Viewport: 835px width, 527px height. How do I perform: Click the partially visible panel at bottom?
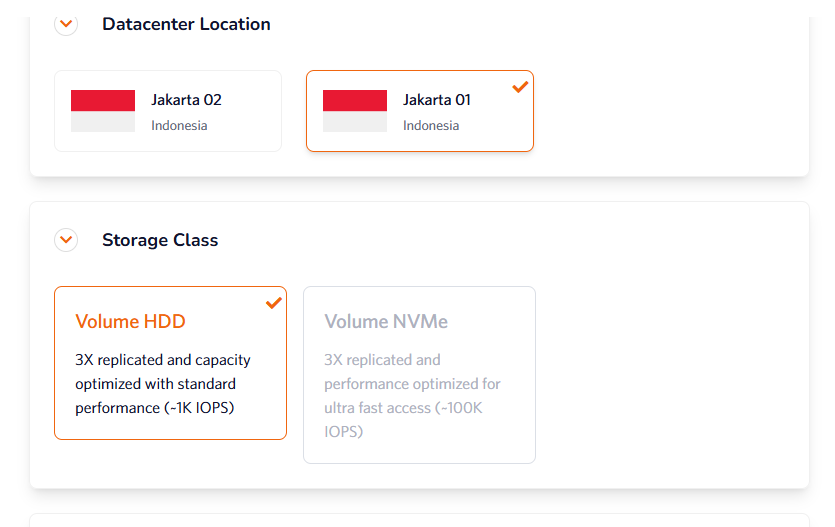point(419,520)
